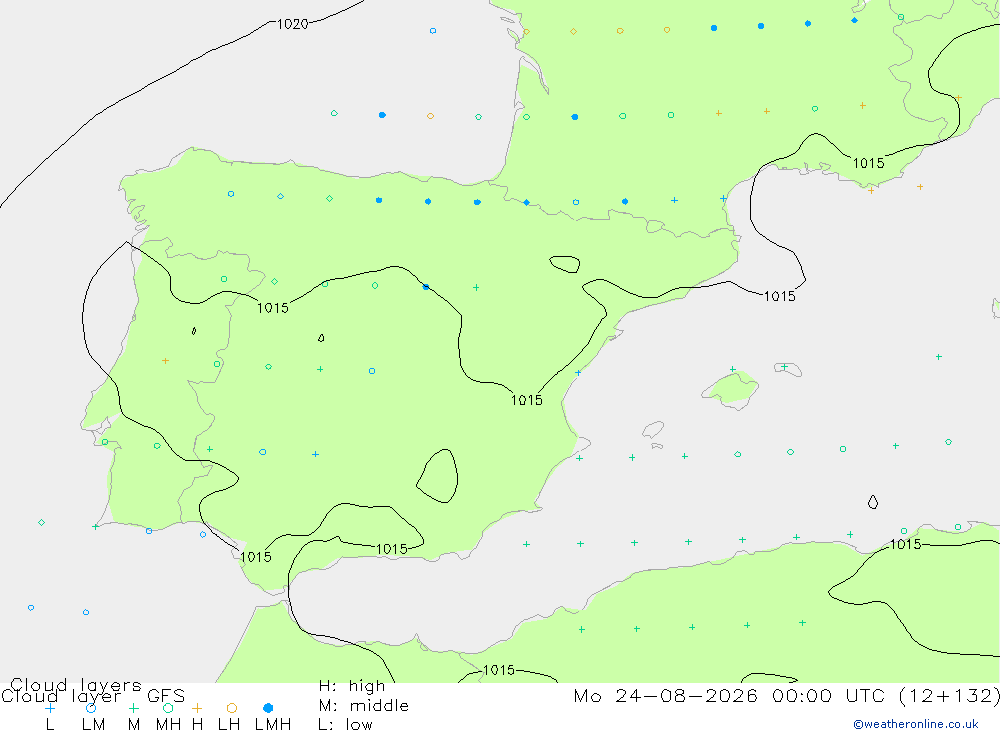Click the "LH" legend label
The height and width of the screenshot is (733, 1000).
[x=229, y=725]
